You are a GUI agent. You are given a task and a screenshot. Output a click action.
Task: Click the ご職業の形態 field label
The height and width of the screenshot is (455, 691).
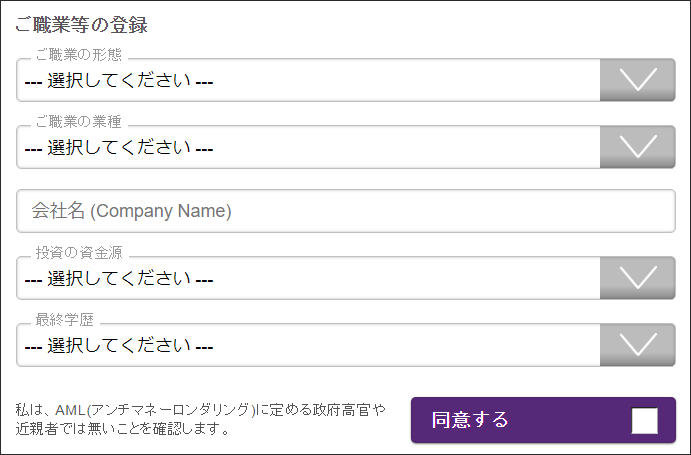(78, 55)
